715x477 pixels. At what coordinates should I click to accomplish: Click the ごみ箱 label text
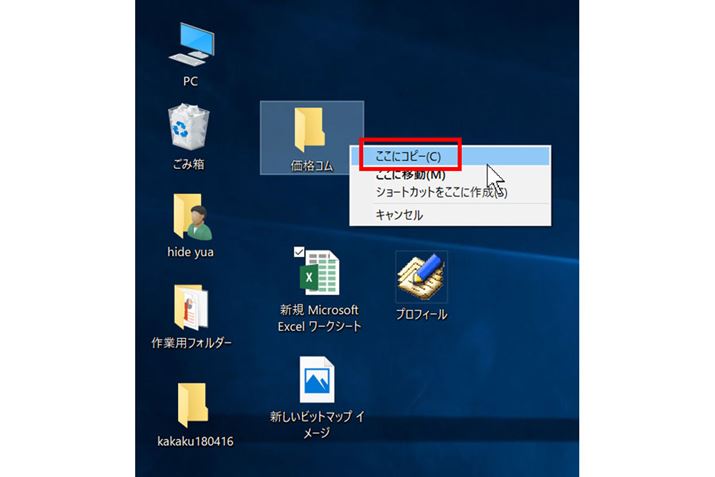coord(188,164)
